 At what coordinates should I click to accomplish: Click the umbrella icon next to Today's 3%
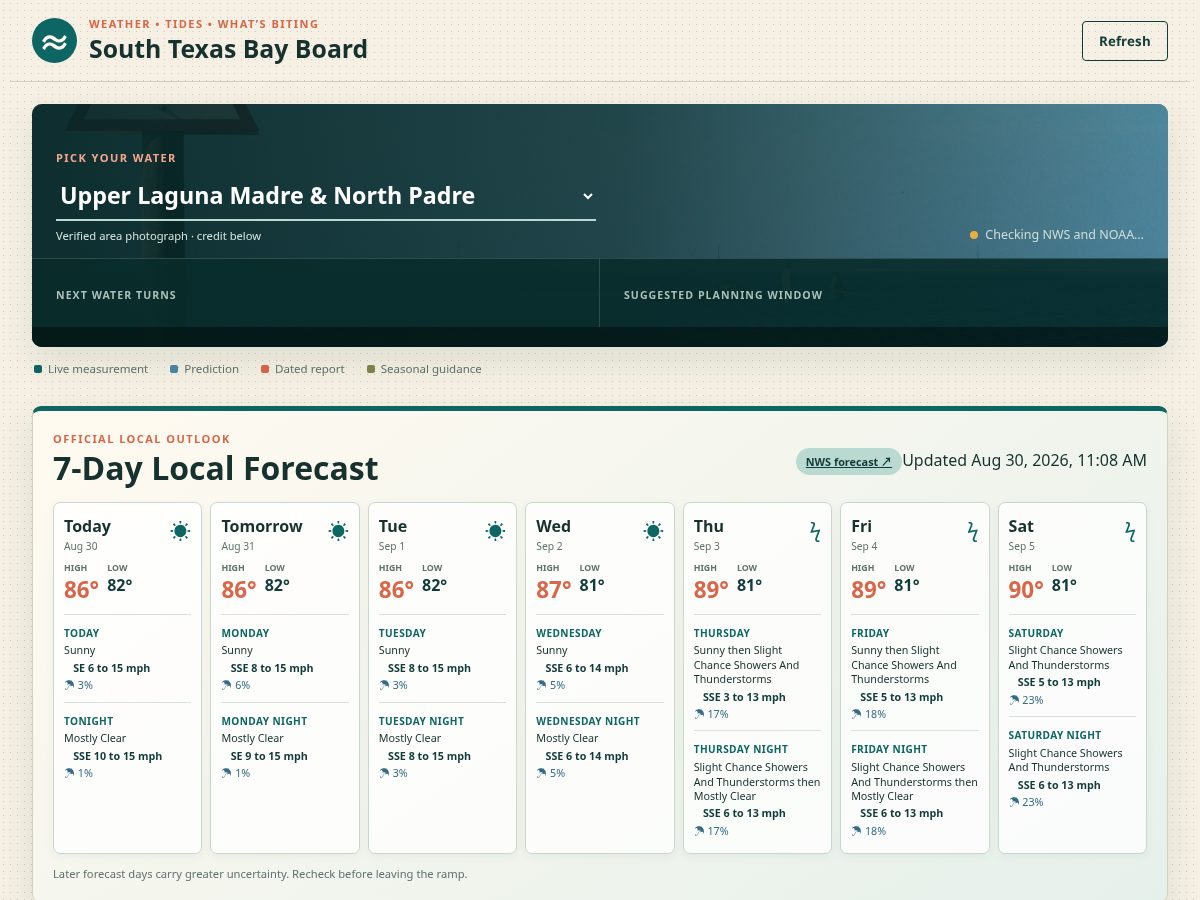point(69,685)
